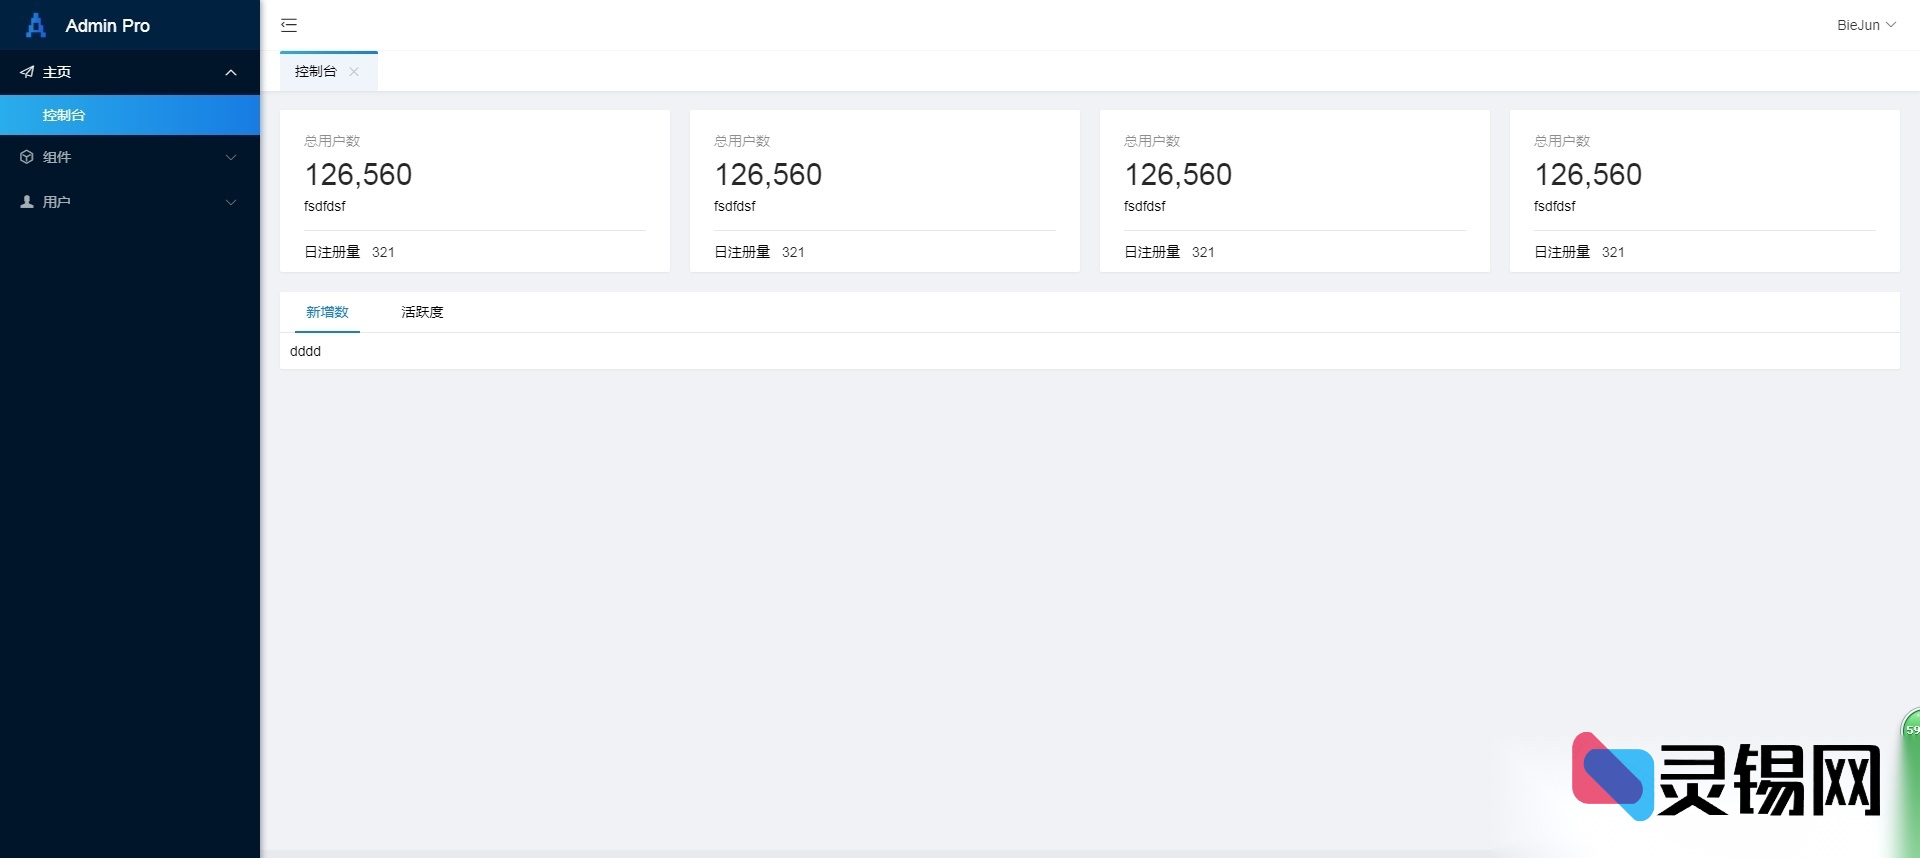Viewport: 1920px width, 858px height.
Task: Select the 新增数 tab
Action: pyautogui.click(x=327, y=312)
